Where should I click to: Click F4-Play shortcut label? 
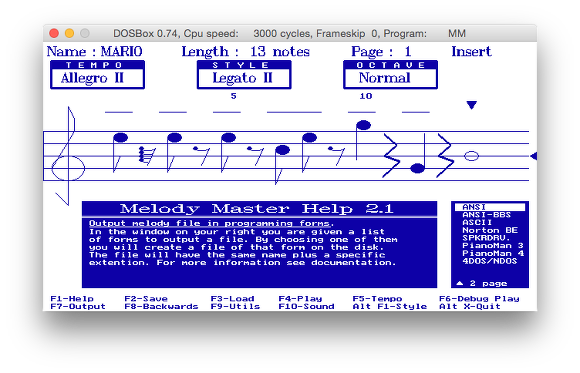(x=300, y=299)
